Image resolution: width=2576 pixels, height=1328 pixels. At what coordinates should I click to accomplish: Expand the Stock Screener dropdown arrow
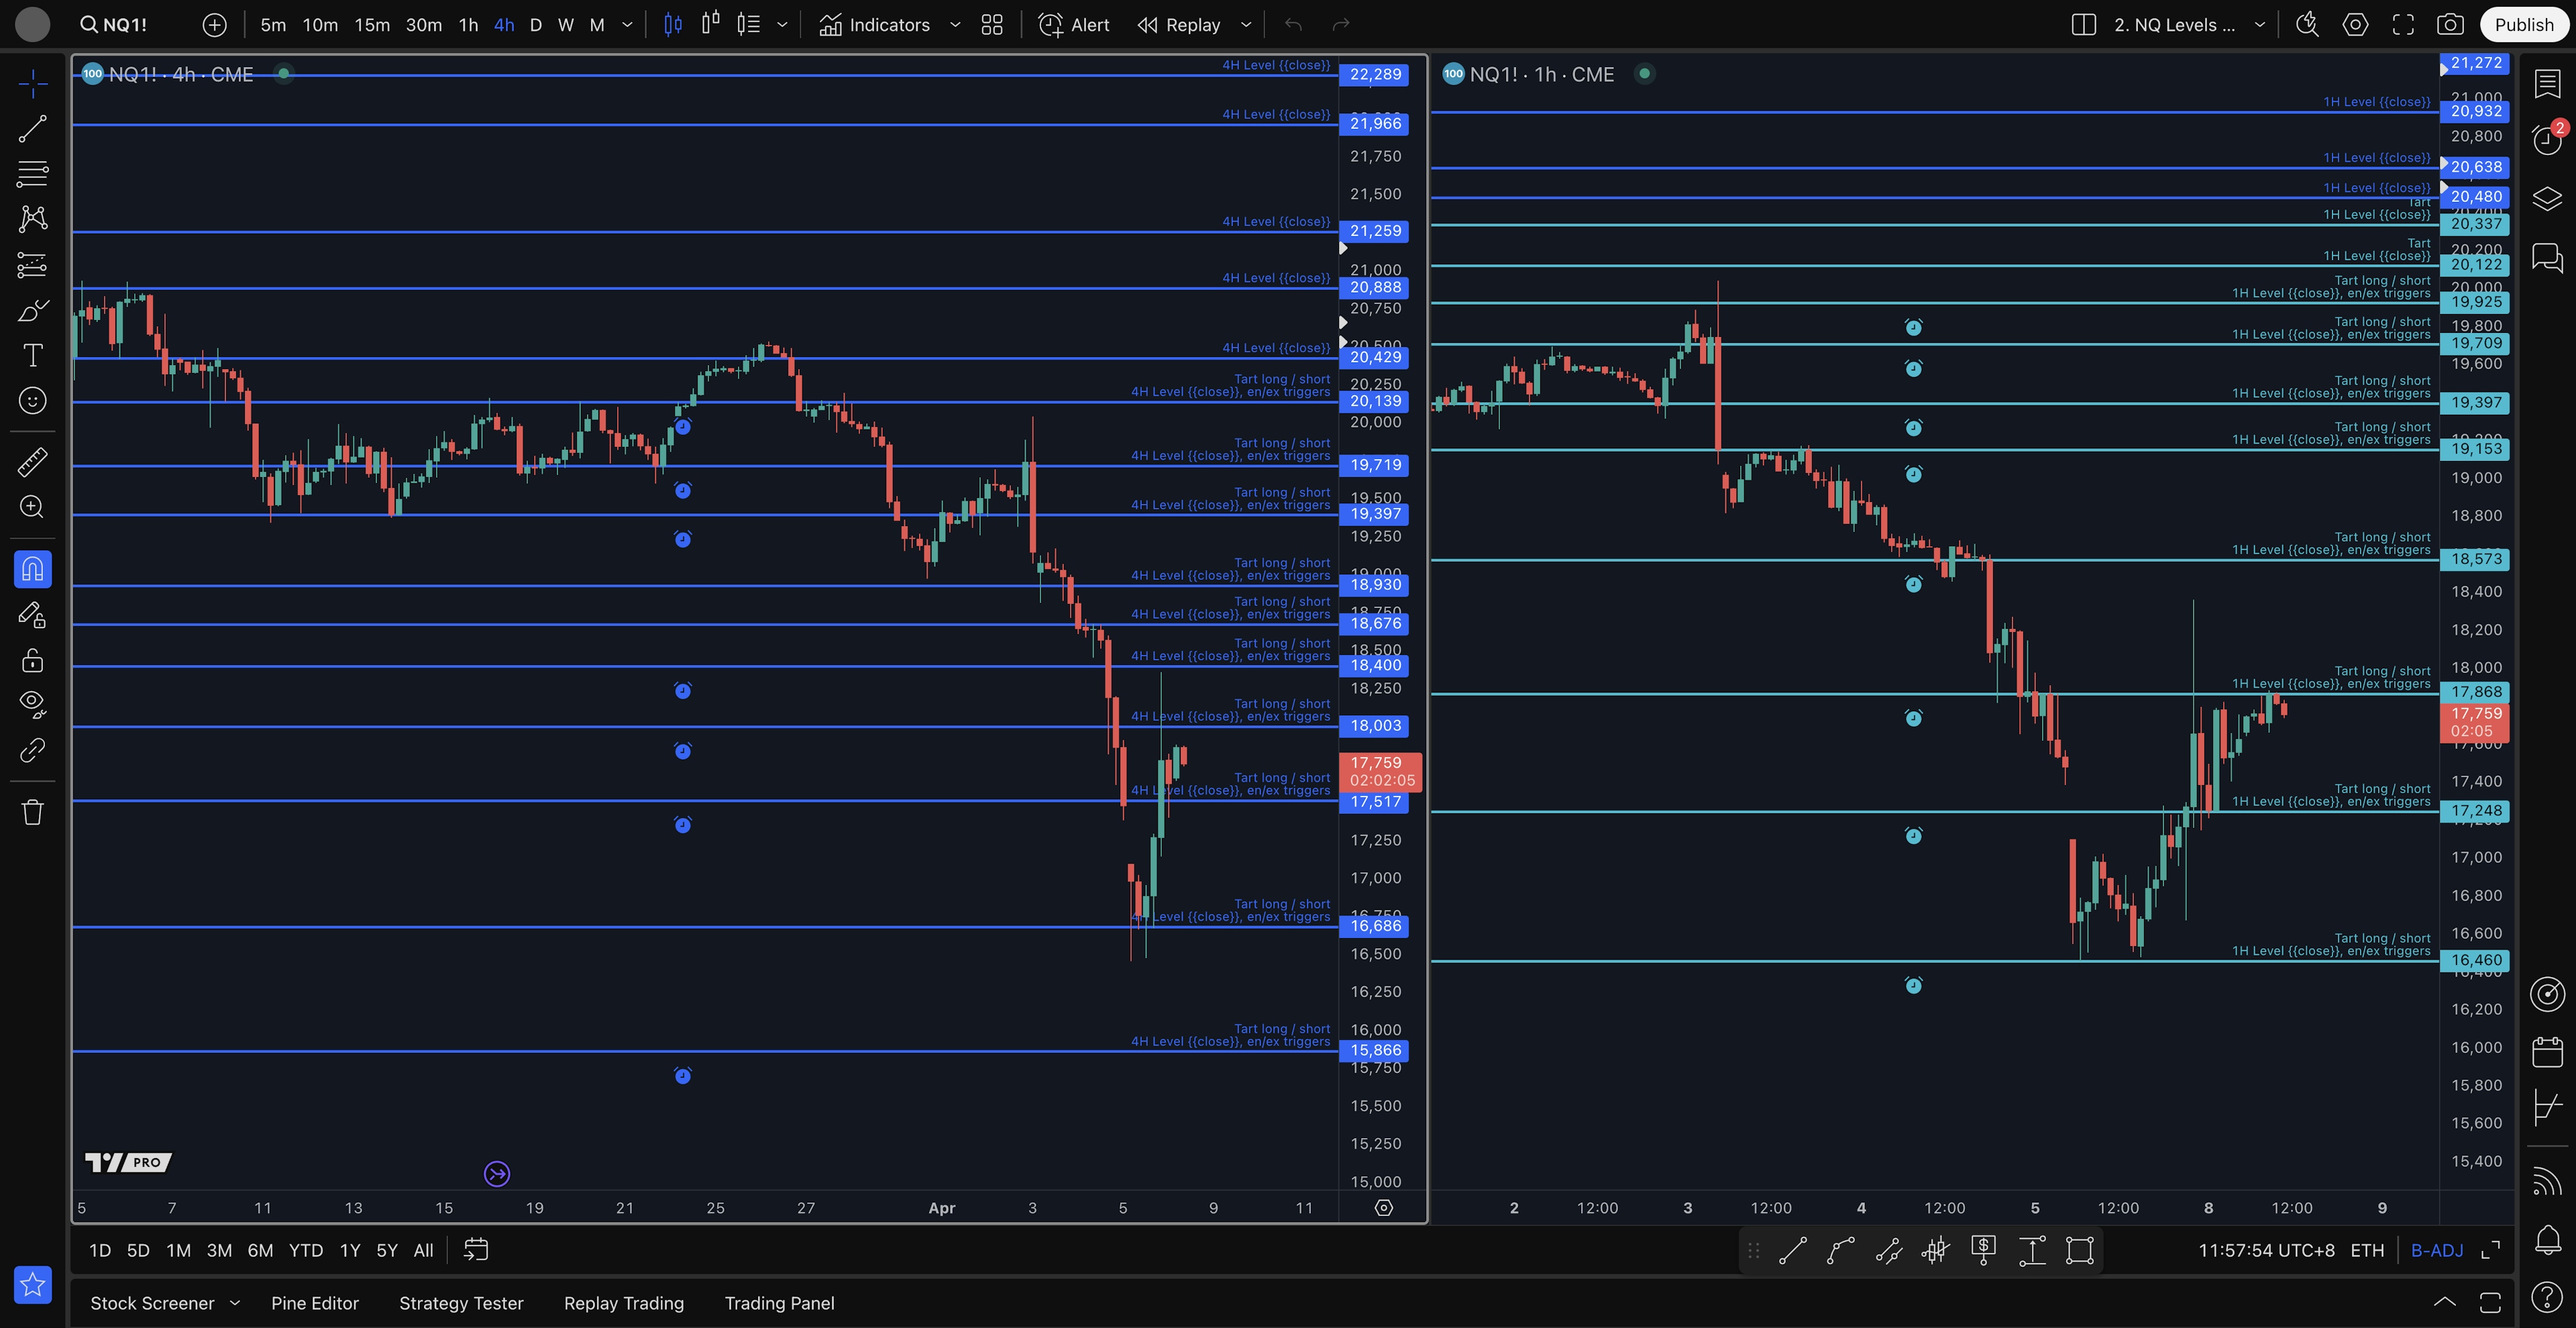[235, 1303]
